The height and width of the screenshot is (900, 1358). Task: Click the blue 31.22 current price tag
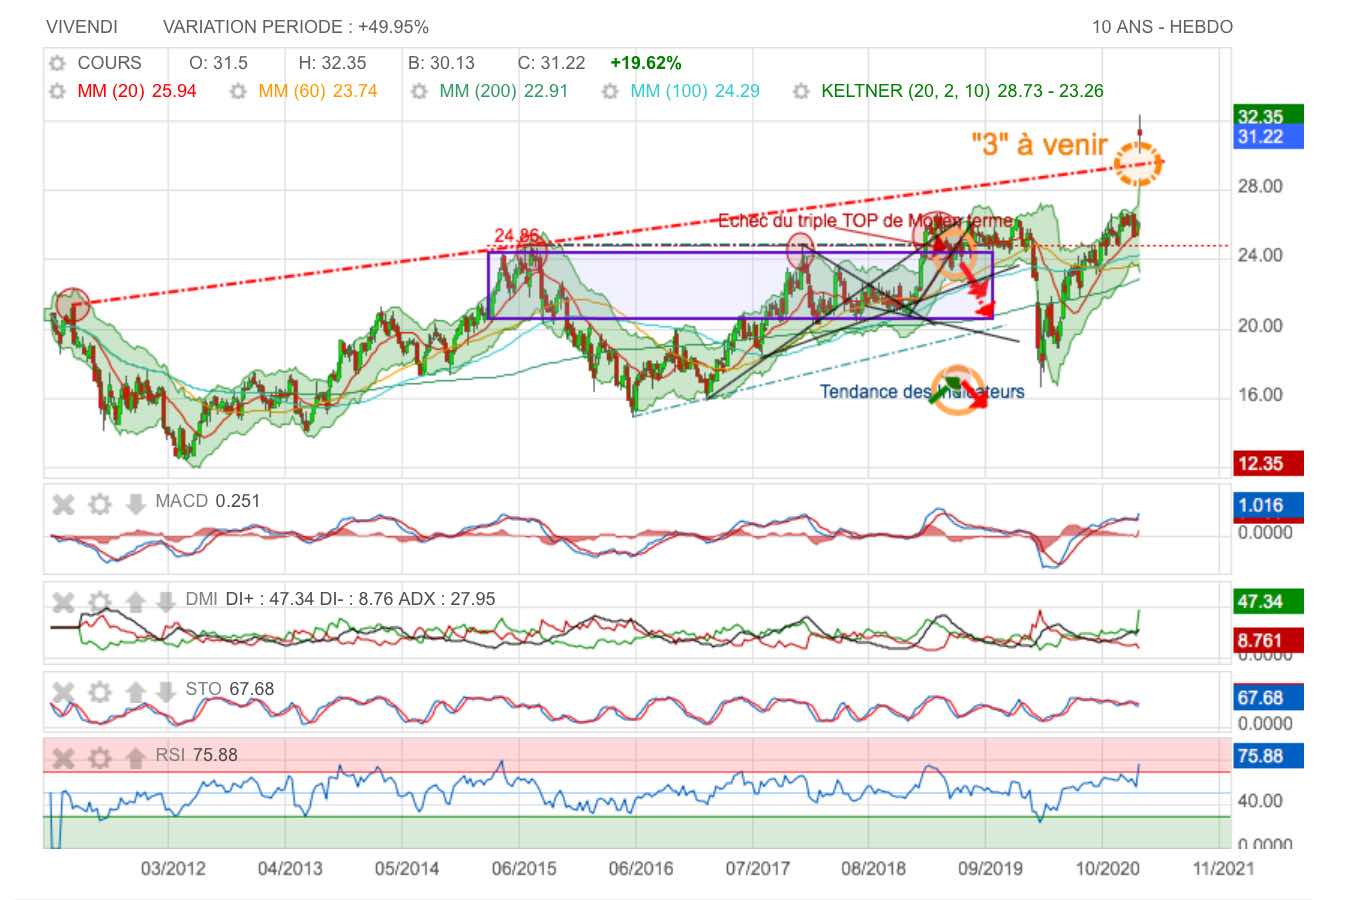pos(1268,137)
